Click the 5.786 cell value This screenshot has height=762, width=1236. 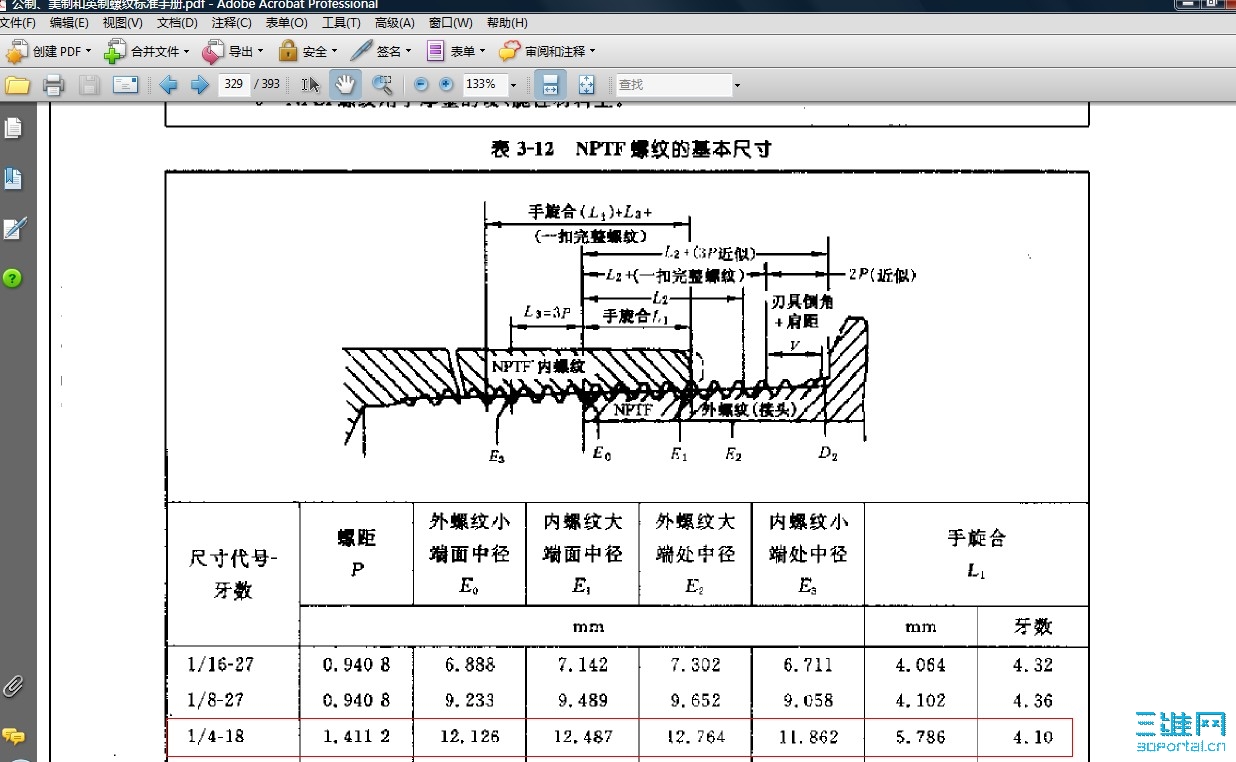pyautogui.click(x=921, y=737)
